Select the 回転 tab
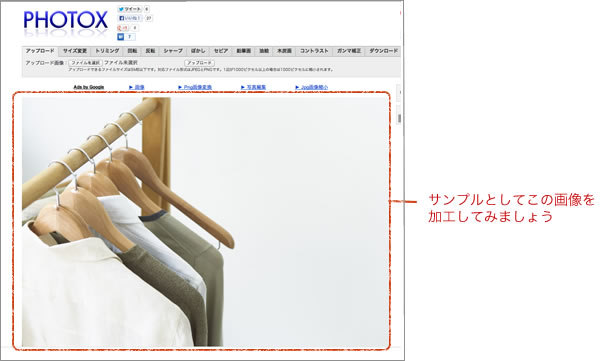Image resolution: width=607 pixels, height=361 pixels. tap(132, 51)
